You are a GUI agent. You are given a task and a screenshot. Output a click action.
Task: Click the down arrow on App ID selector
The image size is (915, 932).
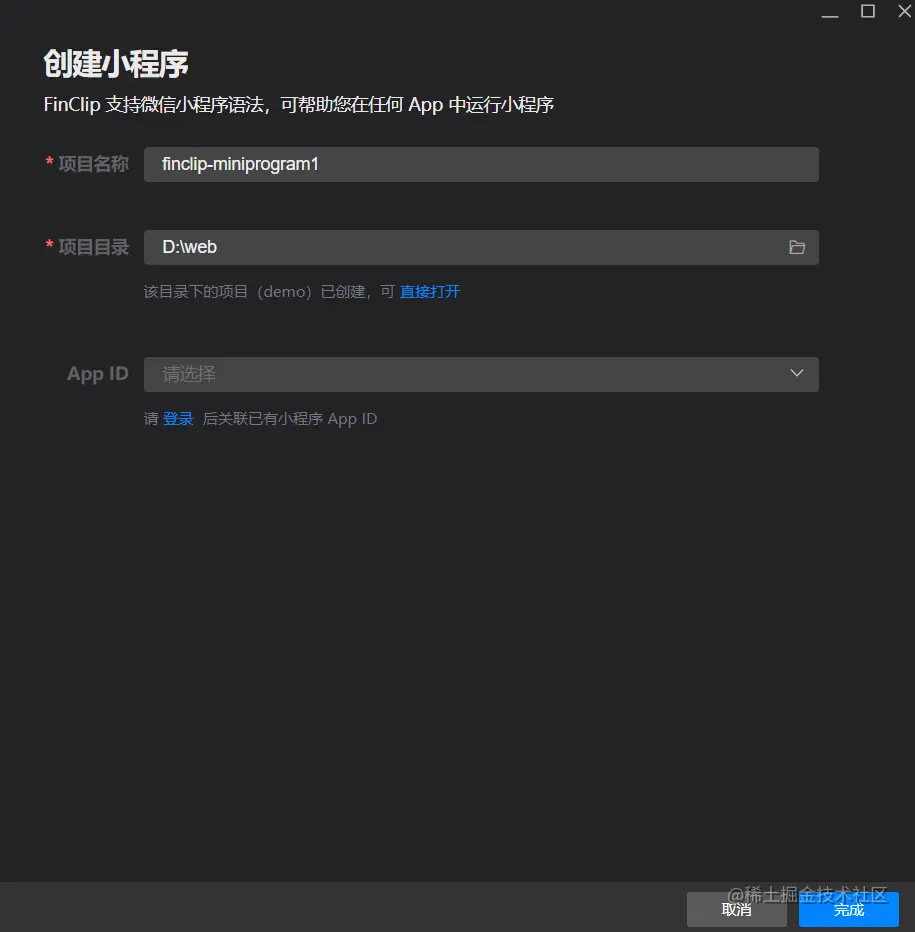pos(796,373)
